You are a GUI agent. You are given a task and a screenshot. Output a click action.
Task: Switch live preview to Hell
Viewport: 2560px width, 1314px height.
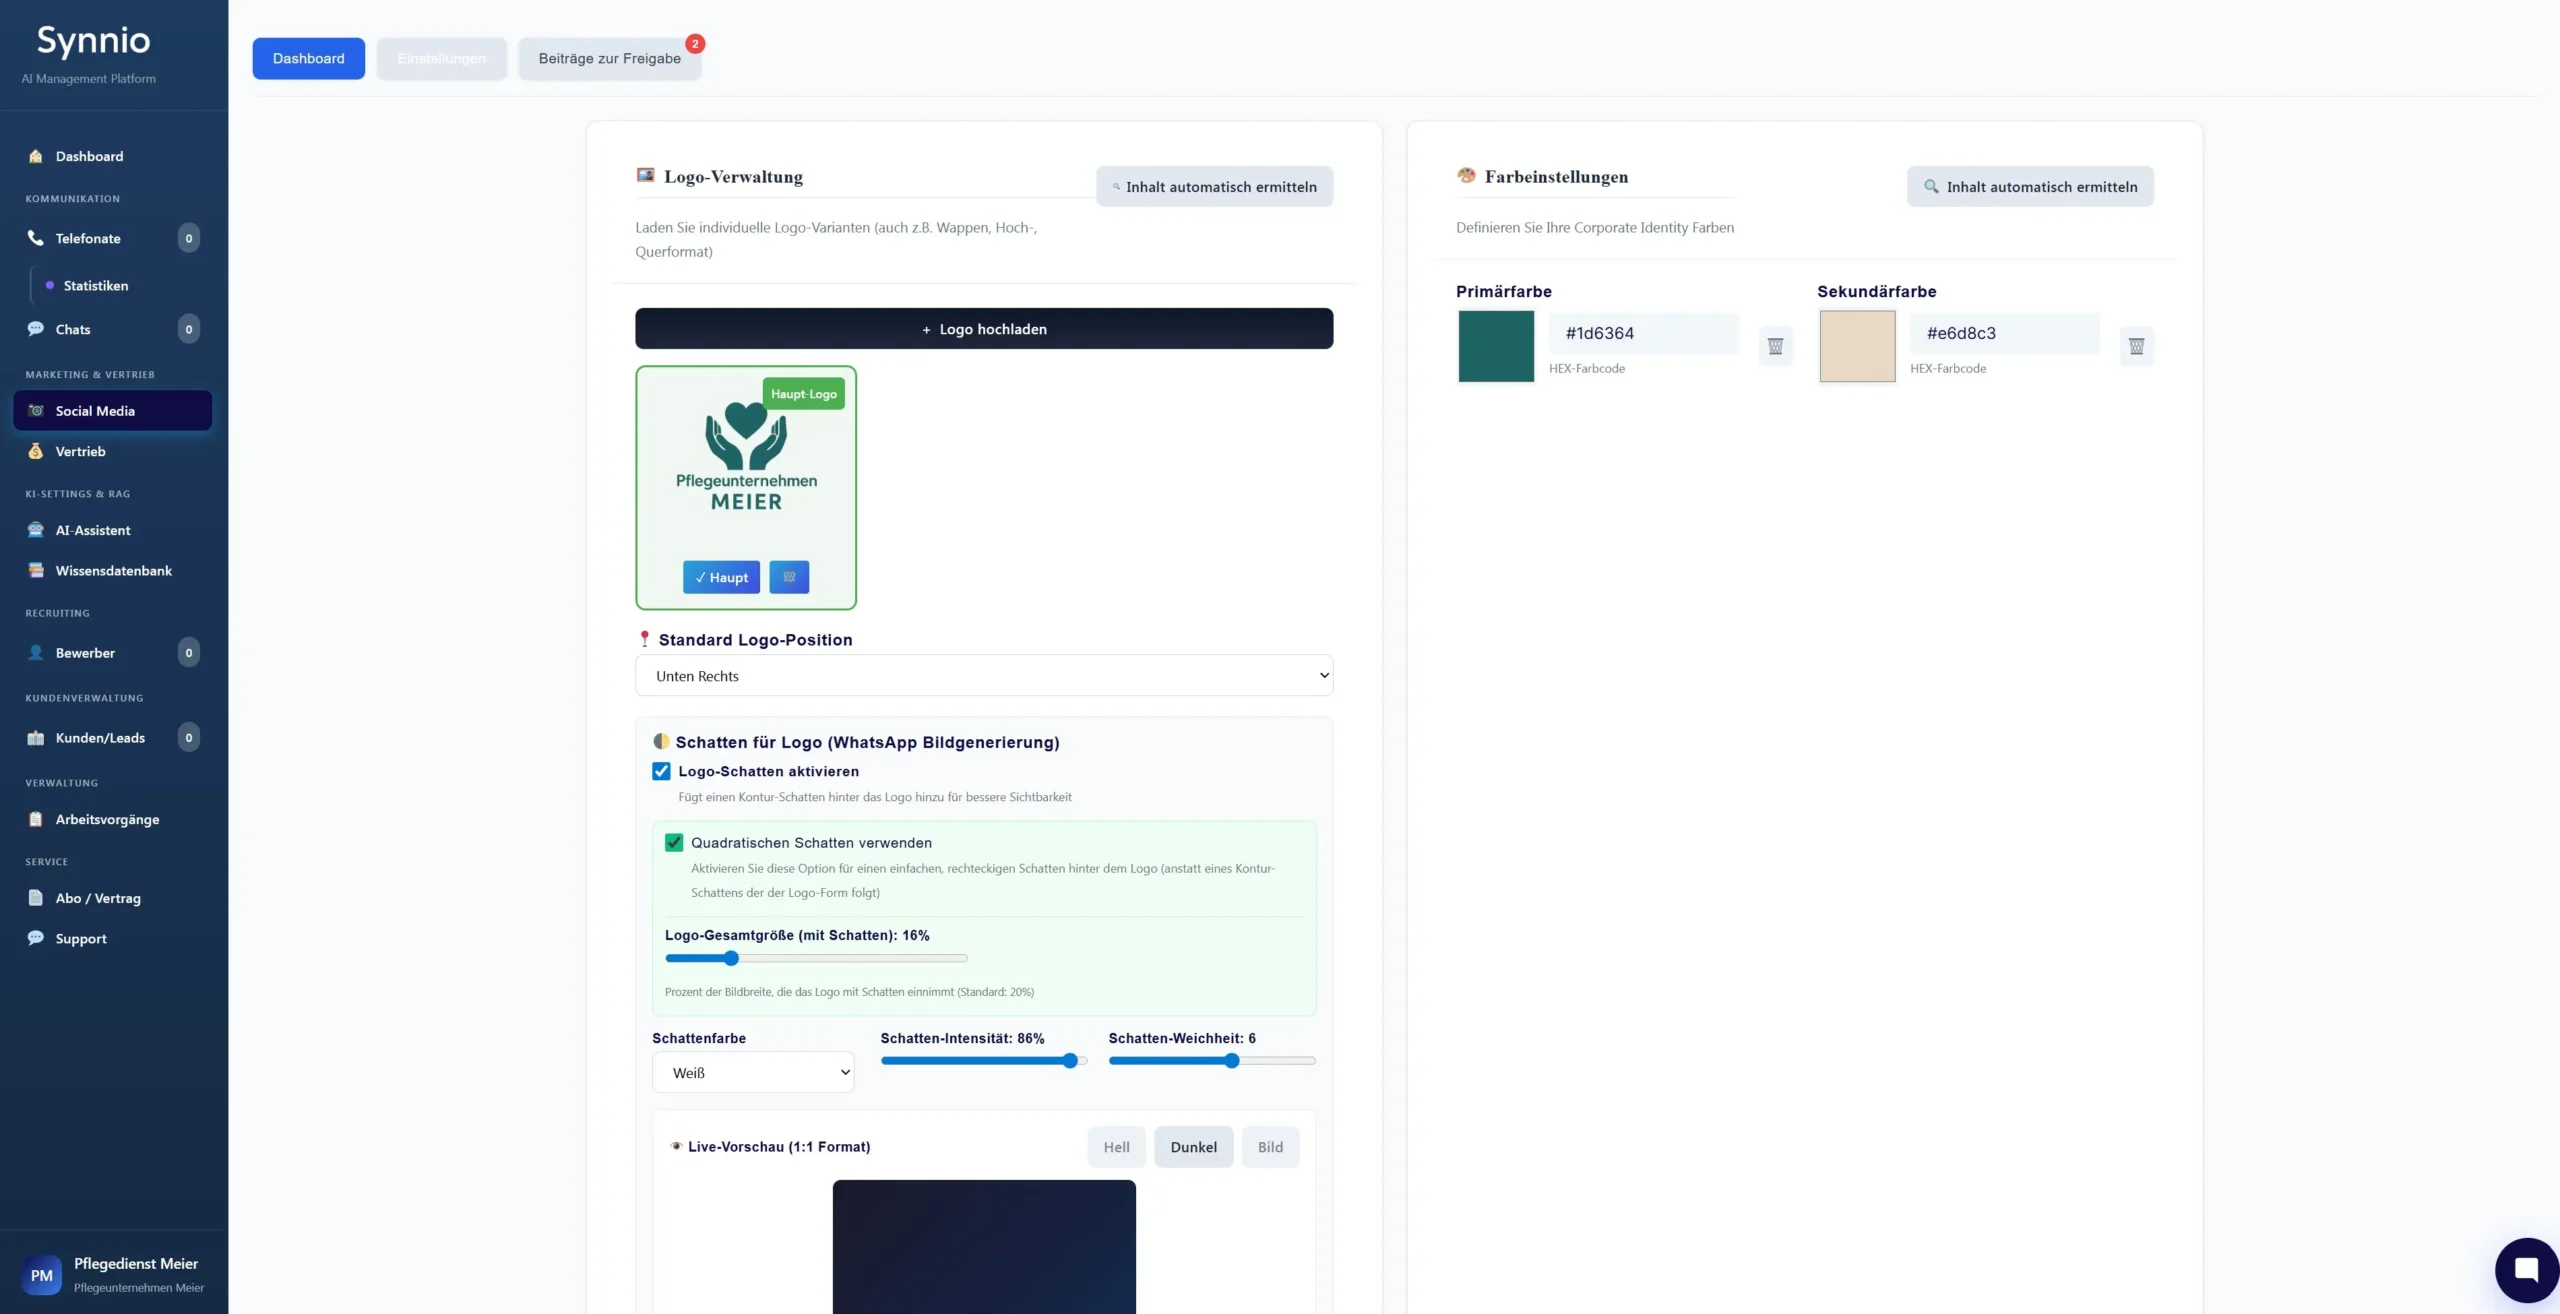[x=1116, y=1147]
